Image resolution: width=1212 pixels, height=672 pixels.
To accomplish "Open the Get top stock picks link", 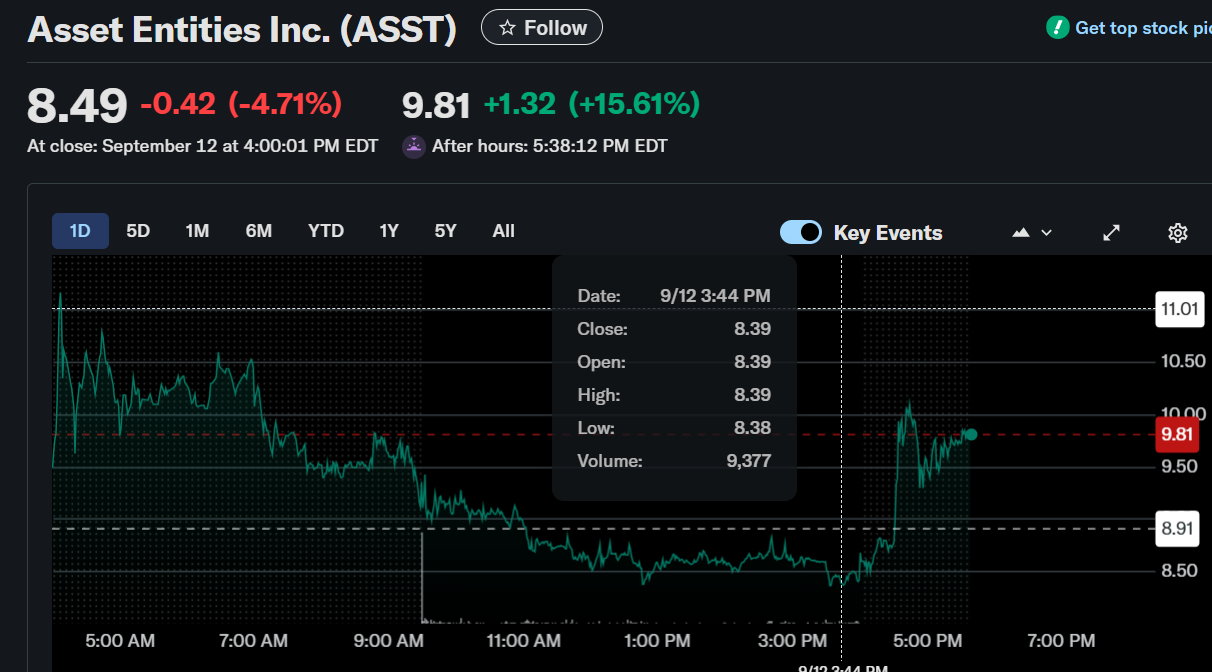I will 1143,28.
